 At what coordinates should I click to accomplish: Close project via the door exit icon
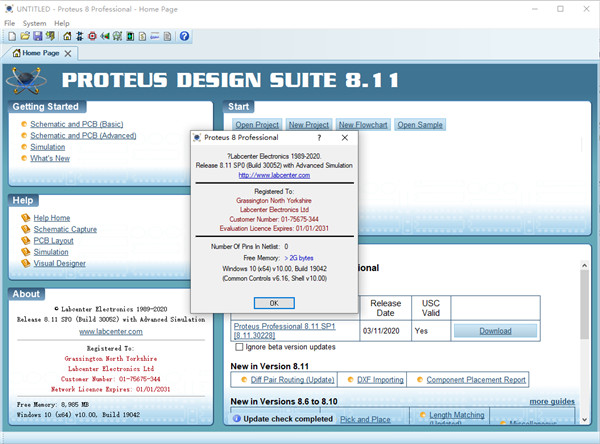tap(50, 36)
